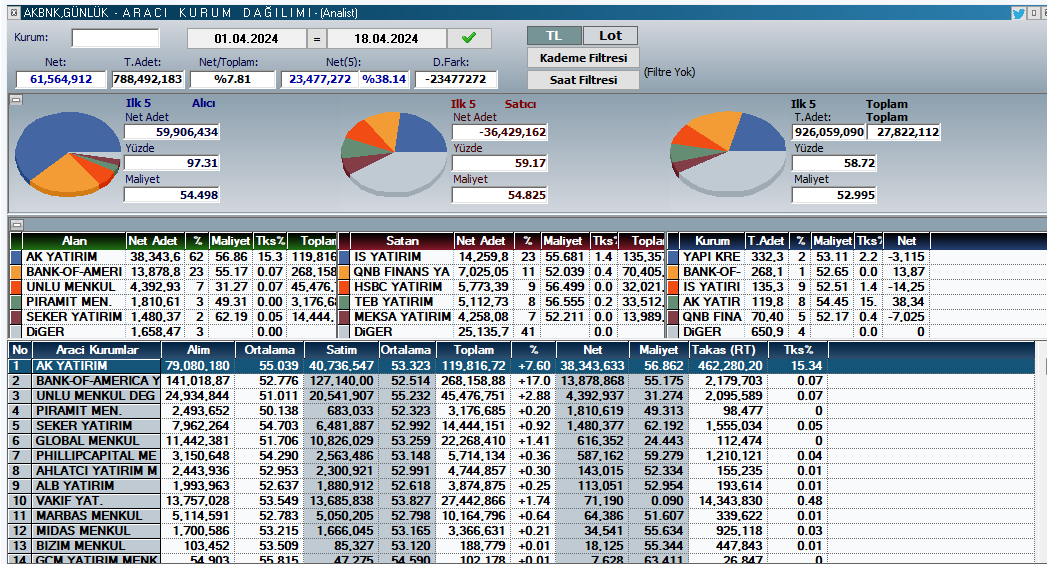The image size is (1047, 564).
Task: Click Satıcı Net Adet value -36,429,162
Action: tap(499, 132)
